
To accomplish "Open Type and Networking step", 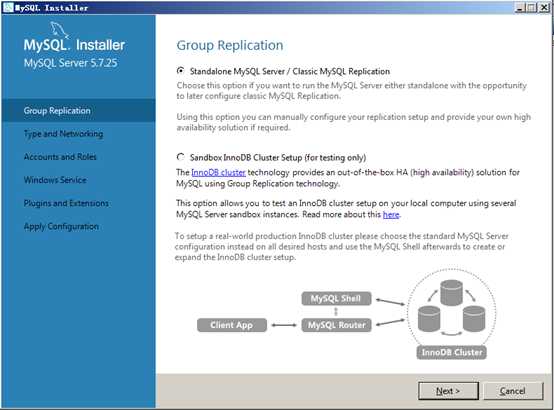I will [x=64, y=134].
